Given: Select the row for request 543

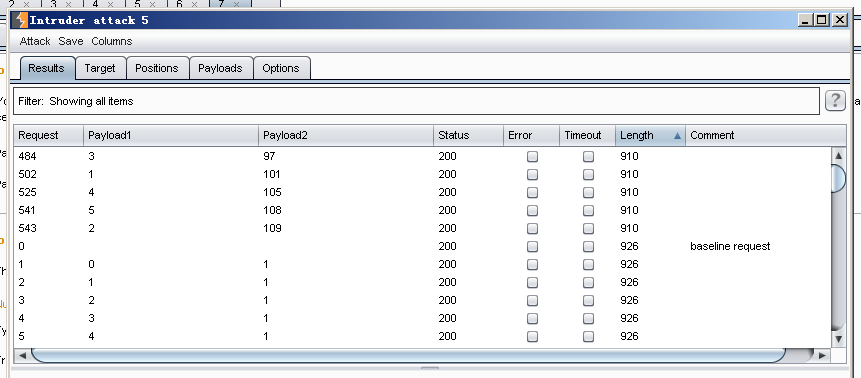Looking at the screenshot, I should coord(423,229).
